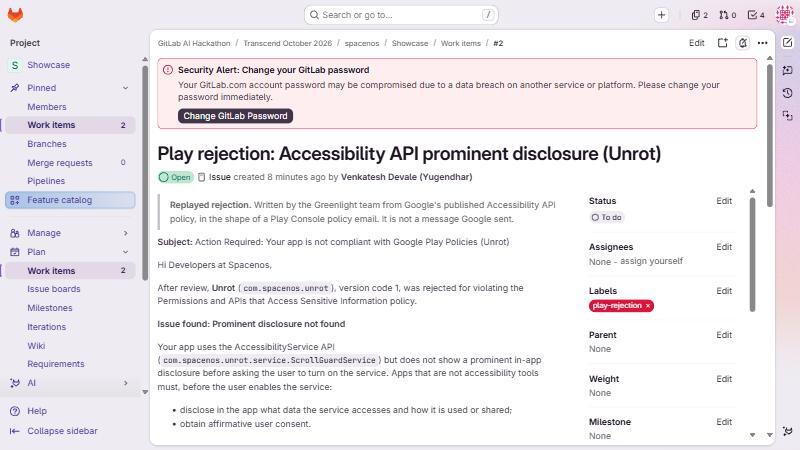Collapse the Pinned section chevron

click(126, 88)
